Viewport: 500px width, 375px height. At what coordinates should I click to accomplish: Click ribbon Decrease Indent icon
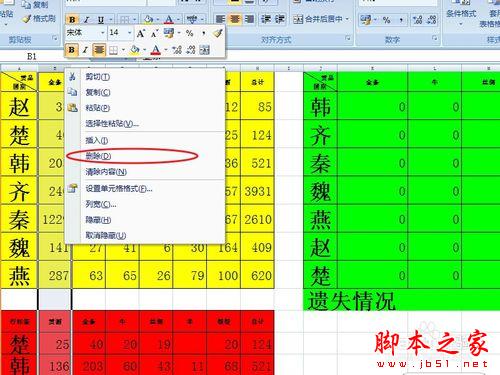265,19
